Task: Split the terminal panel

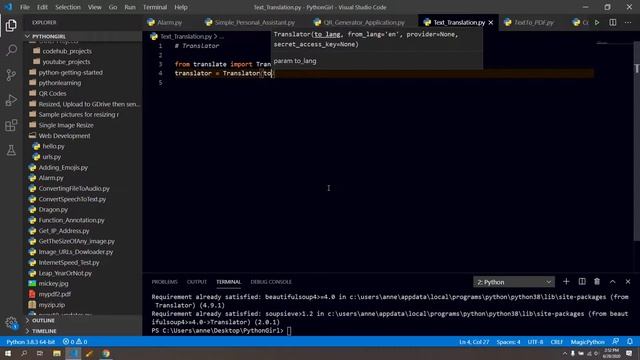Action: [x=582, y=282]
